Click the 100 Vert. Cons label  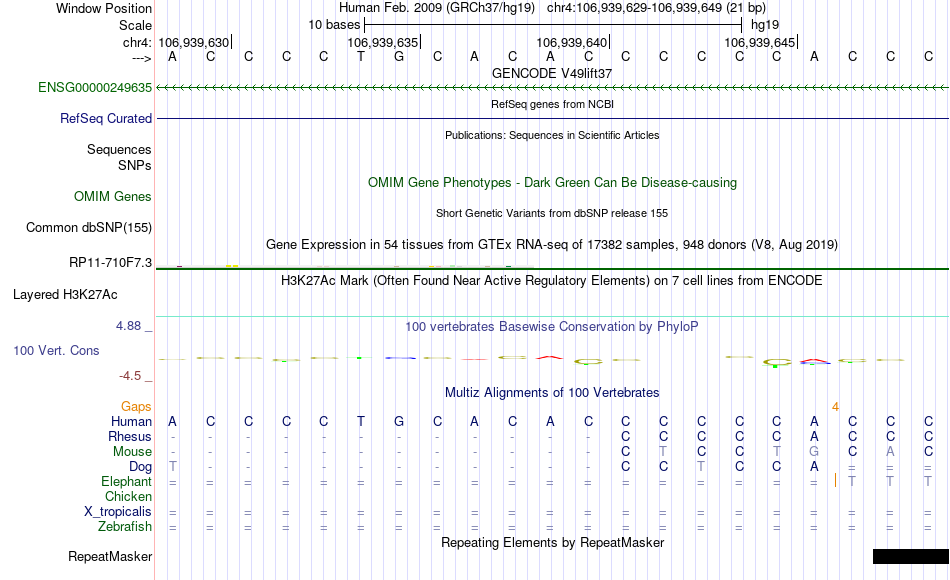tap(56, 350)
